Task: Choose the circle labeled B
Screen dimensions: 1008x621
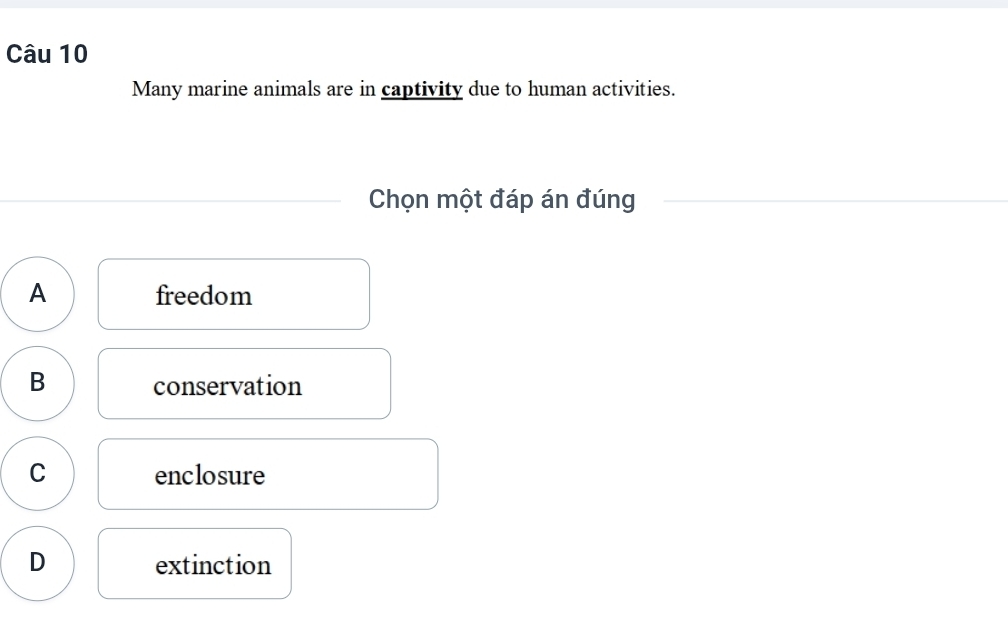Action: 37,383
